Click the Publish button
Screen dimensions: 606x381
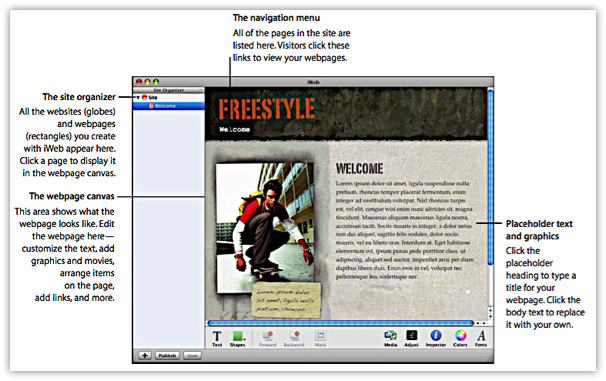pos(167,355)
